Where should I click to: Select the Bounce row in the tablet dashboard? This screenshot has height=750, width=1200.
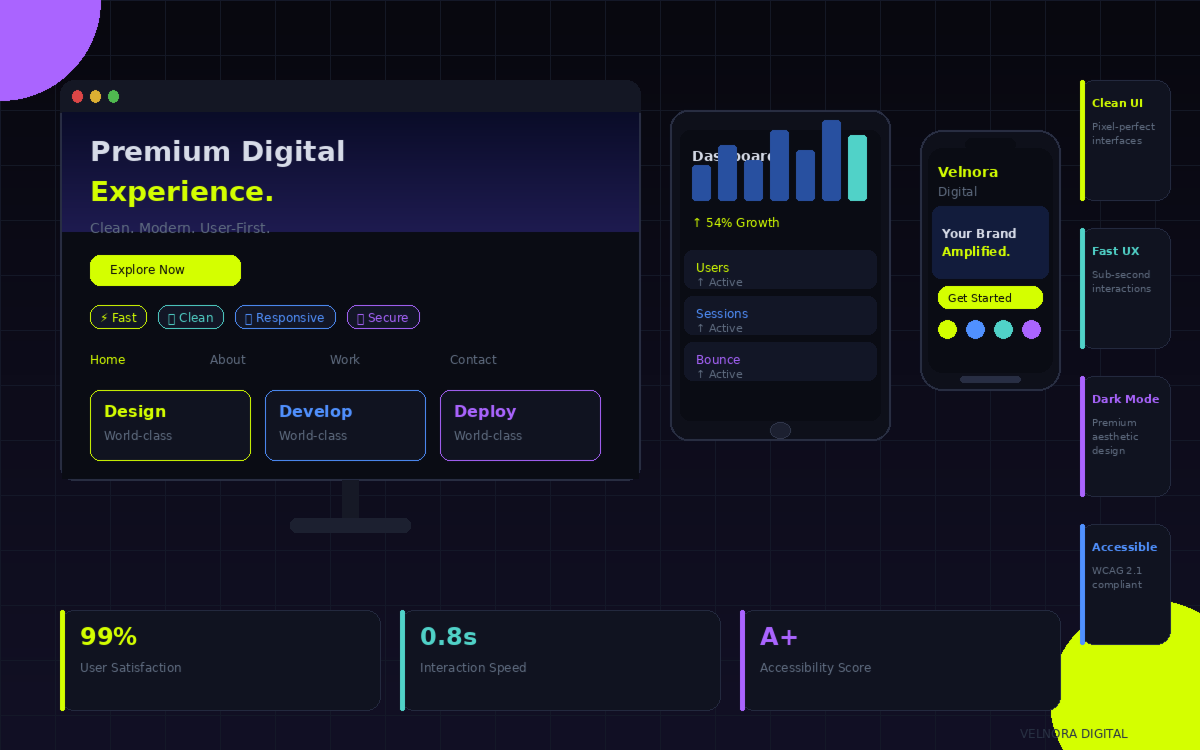pos(780,362)
